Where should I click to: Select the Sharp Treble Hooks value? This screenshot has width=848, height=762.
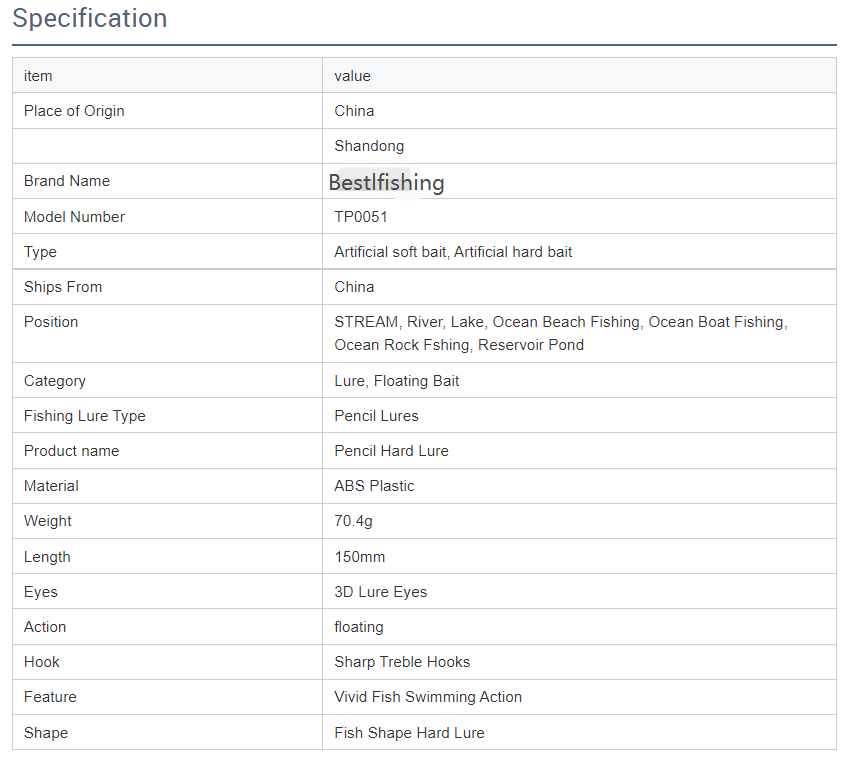[x=402, y=662]
